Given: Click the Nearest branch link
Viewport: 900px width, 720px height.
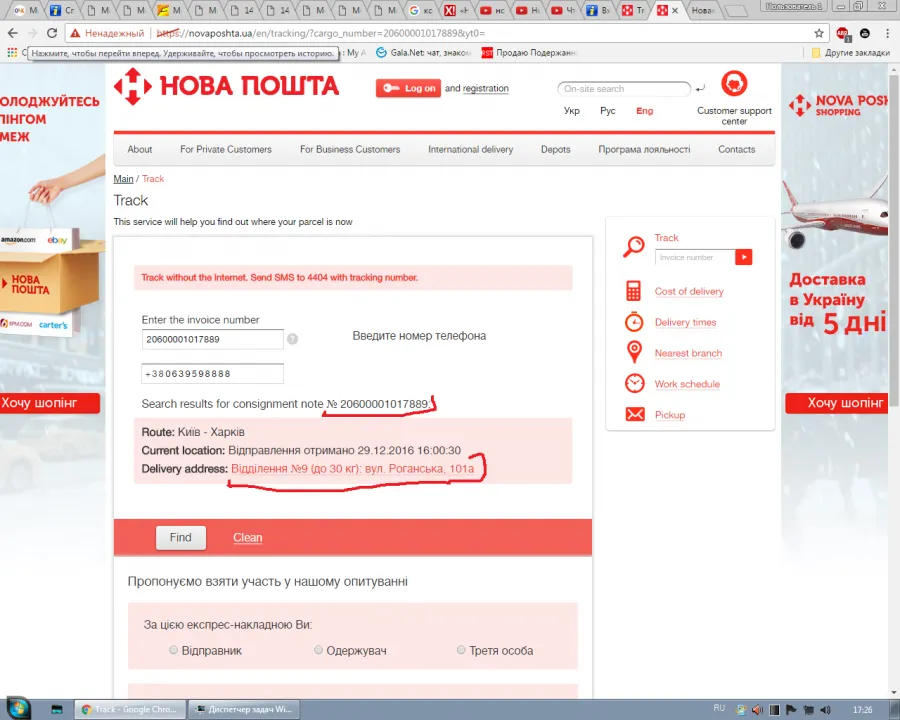Looking at the screenshot, I should [x=688, y=353].
